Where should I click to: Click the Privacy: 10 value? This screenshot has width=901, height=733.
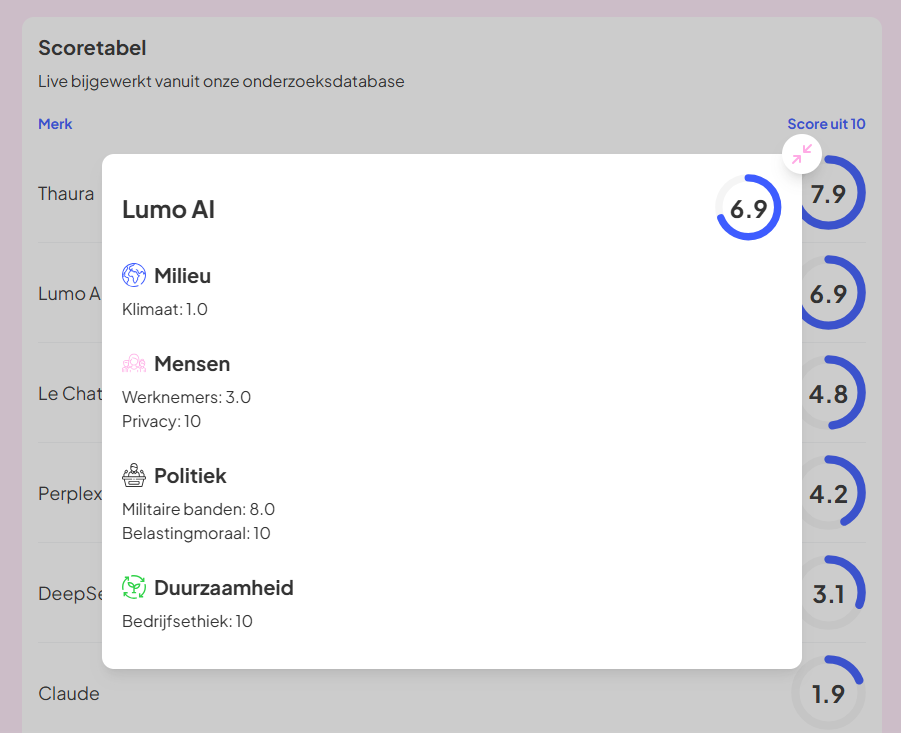tap(161, 421)
